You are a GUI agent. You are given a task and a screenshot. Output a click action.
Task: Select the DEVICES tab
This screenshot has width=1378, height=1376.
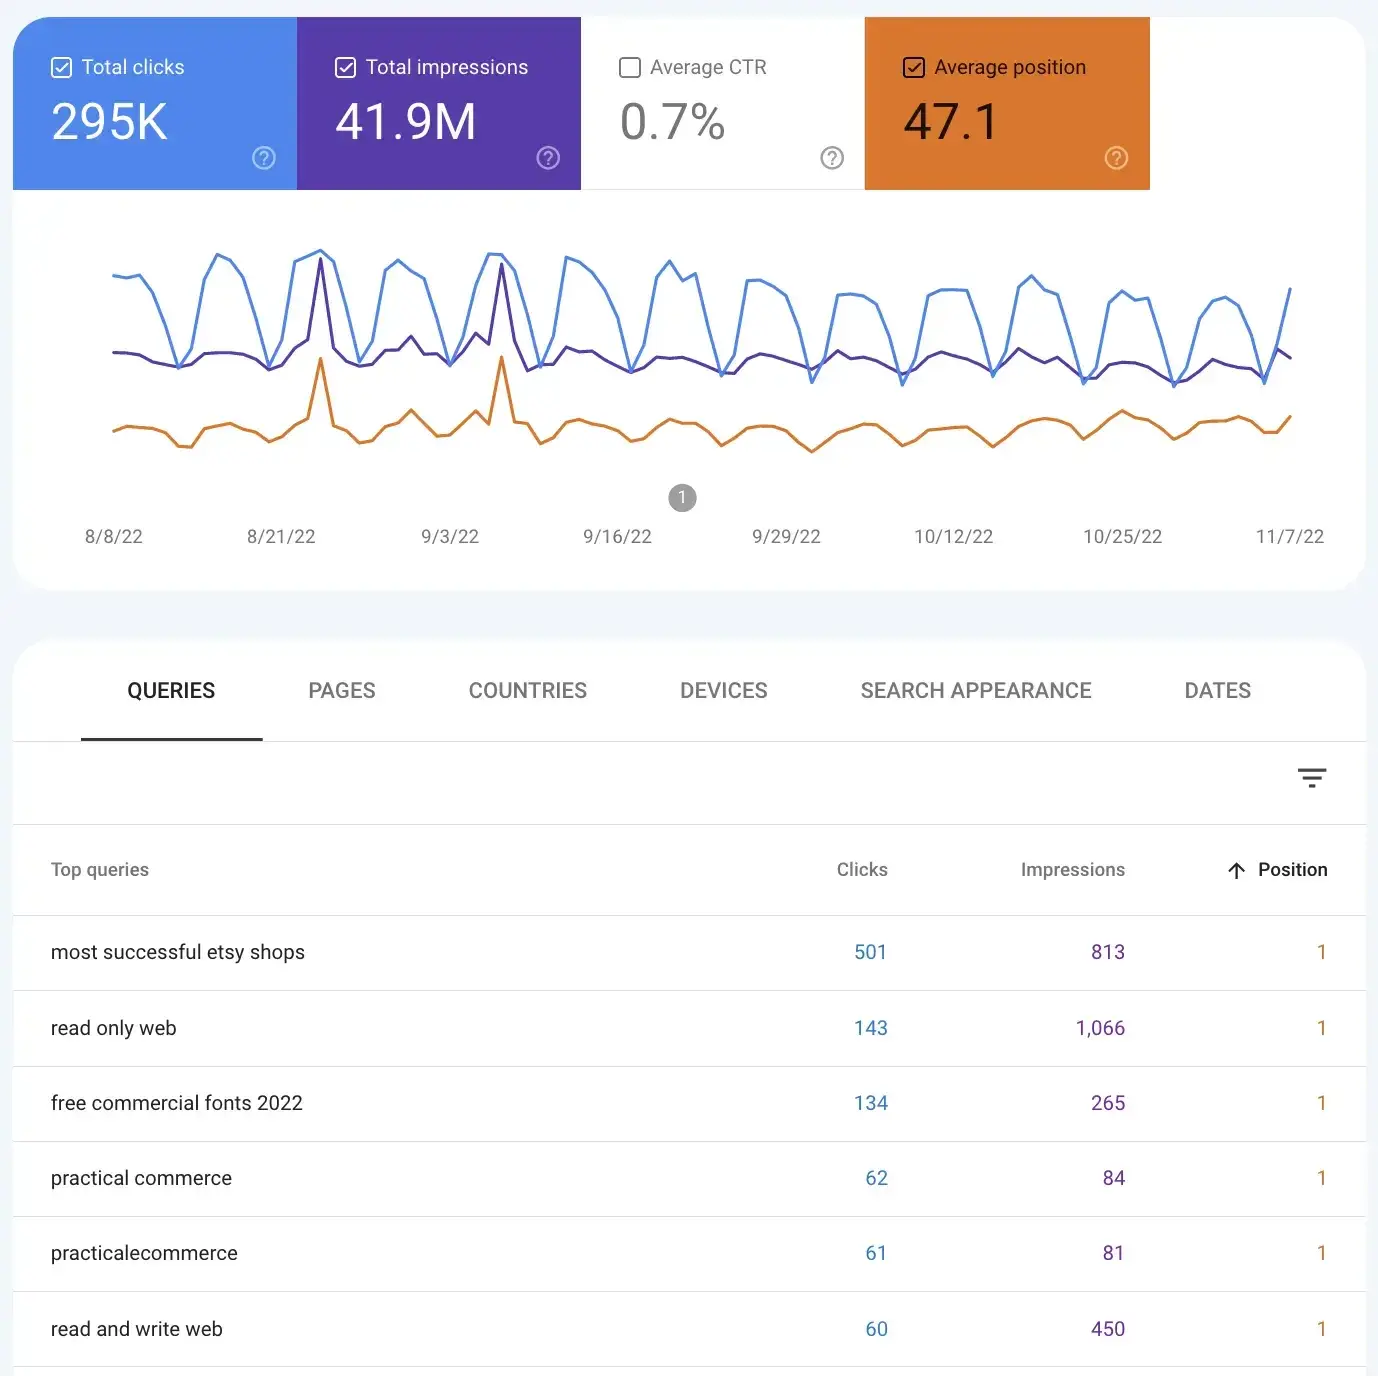click(723, 690)
